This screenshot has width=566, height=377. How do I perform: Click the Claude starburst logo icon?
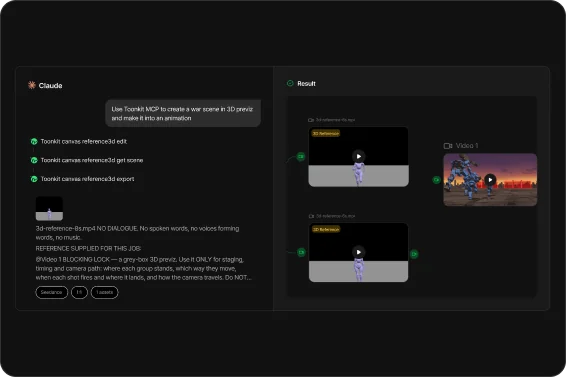[32, 85]
